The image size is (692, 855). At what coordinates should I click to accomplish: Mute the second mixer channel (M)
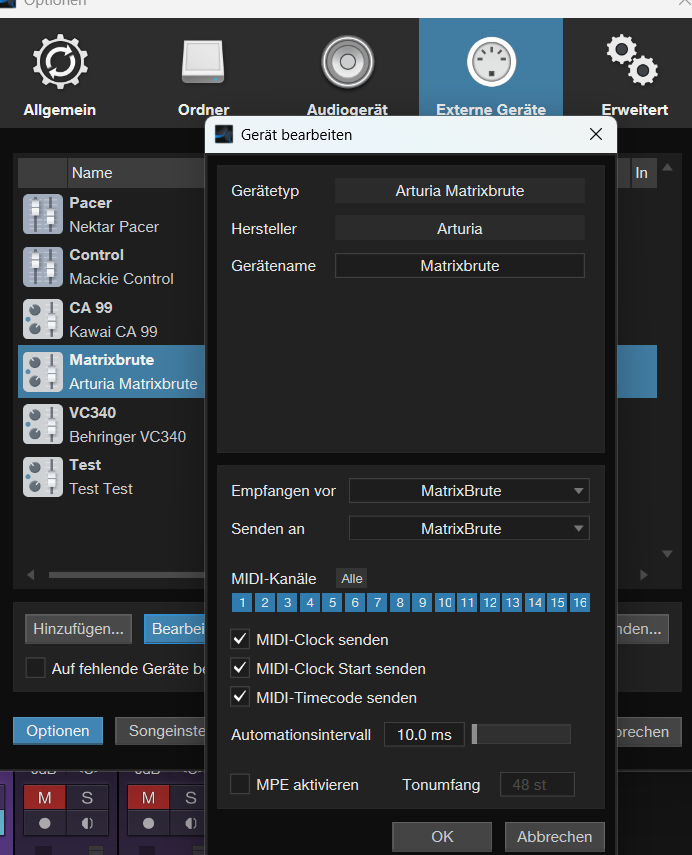[x=148, y=798]
